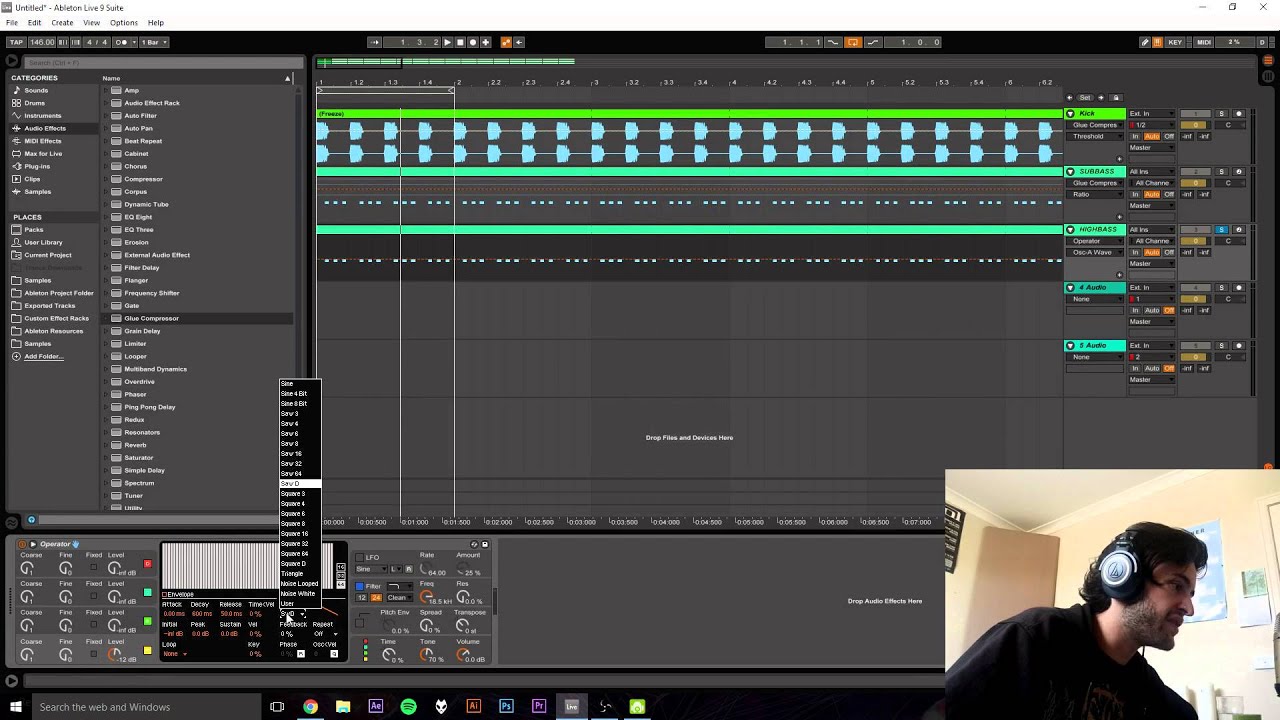The width and height of the screenshot is (1280, 720).
Task: Select Instruments category in browser
Action: click(42, 115)
